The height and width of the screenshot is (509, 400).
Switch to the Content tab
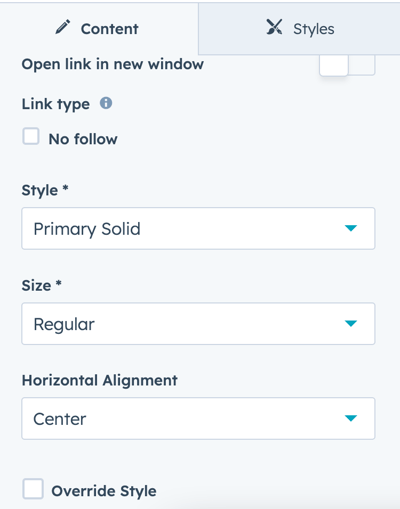(99, 29)
